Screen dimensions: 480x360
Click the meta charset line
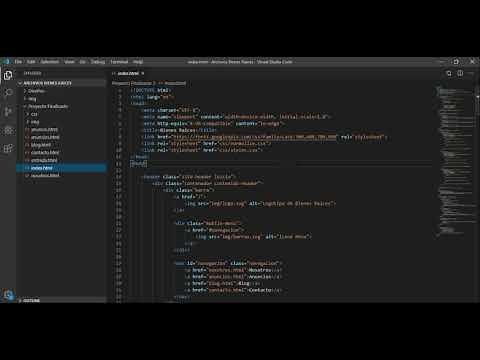coord(171,110)
